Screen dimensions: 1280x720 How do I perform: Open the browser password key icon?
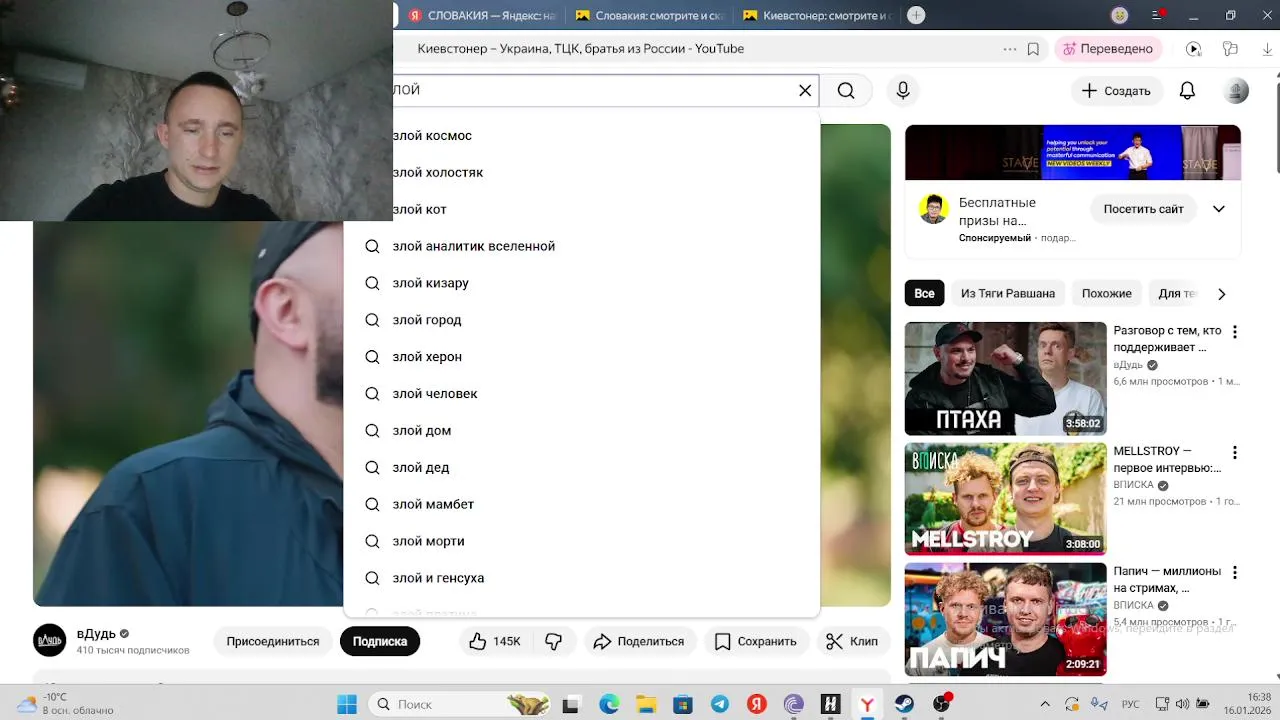click(x=1230, y=48)
